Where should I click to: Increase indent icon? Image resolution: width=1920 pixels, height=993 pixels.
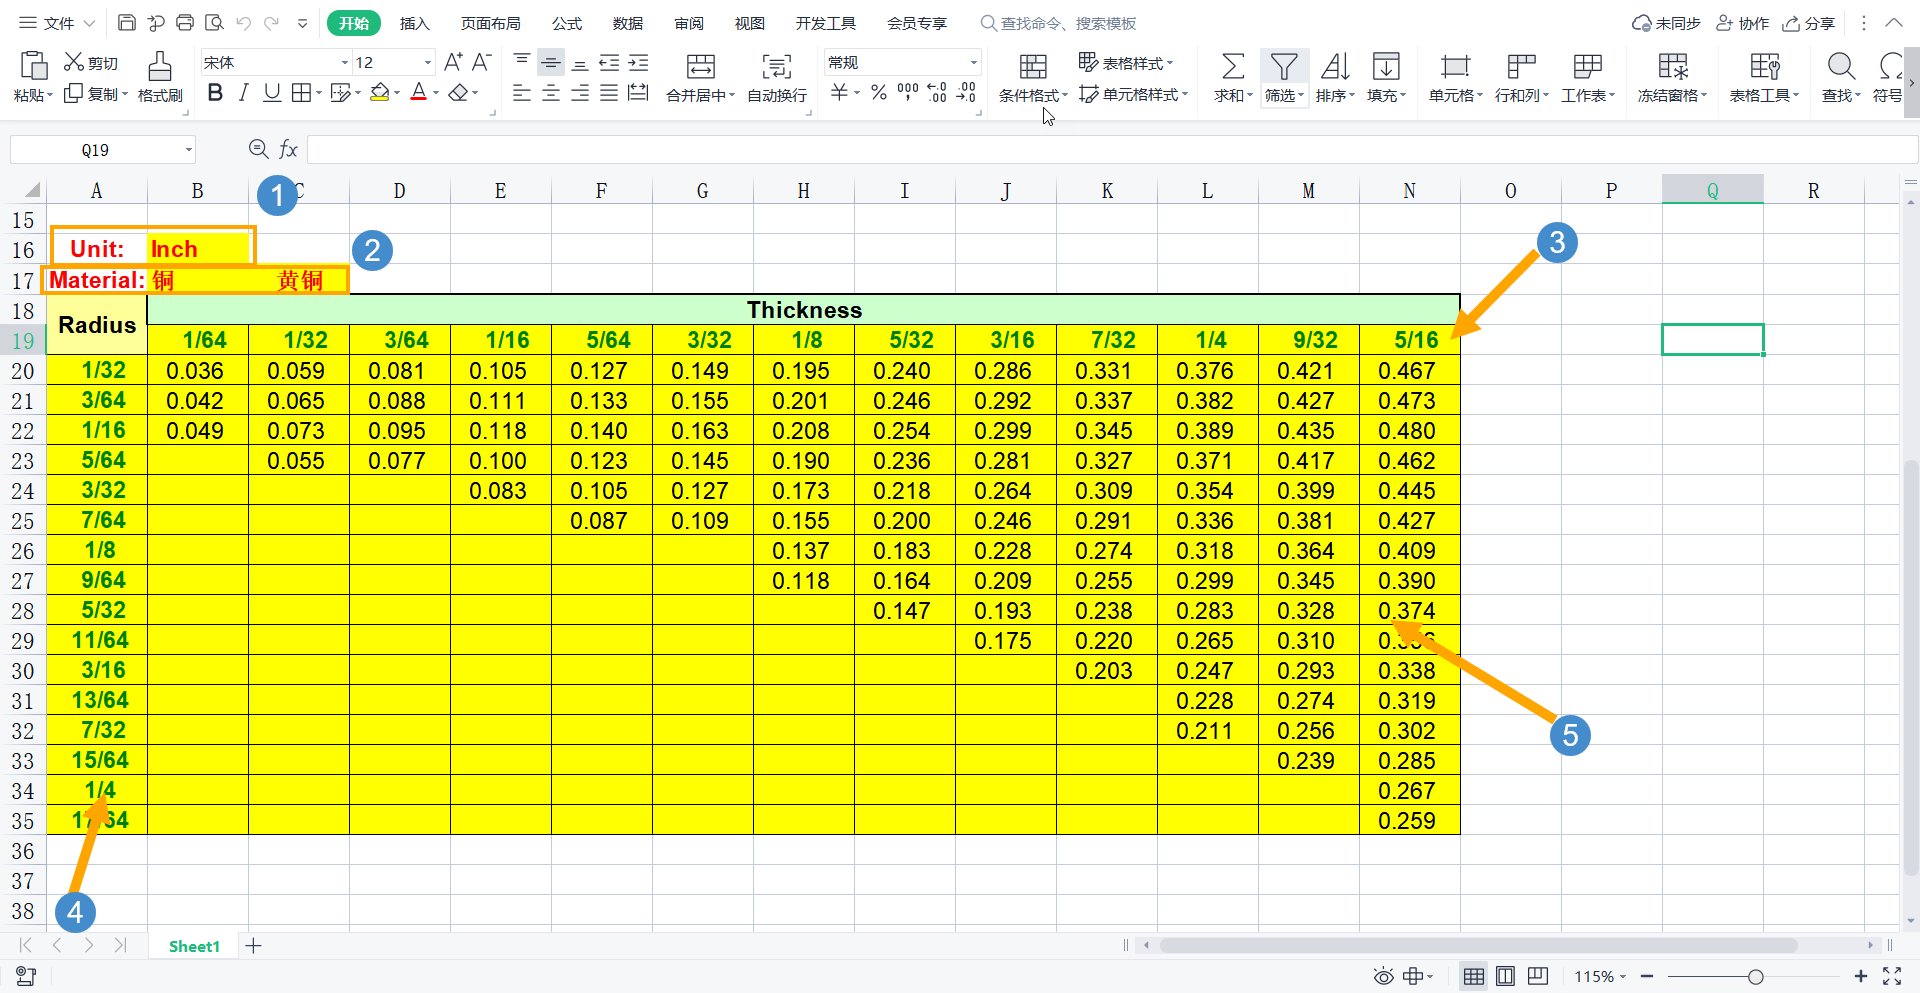(x=638, y=62)
